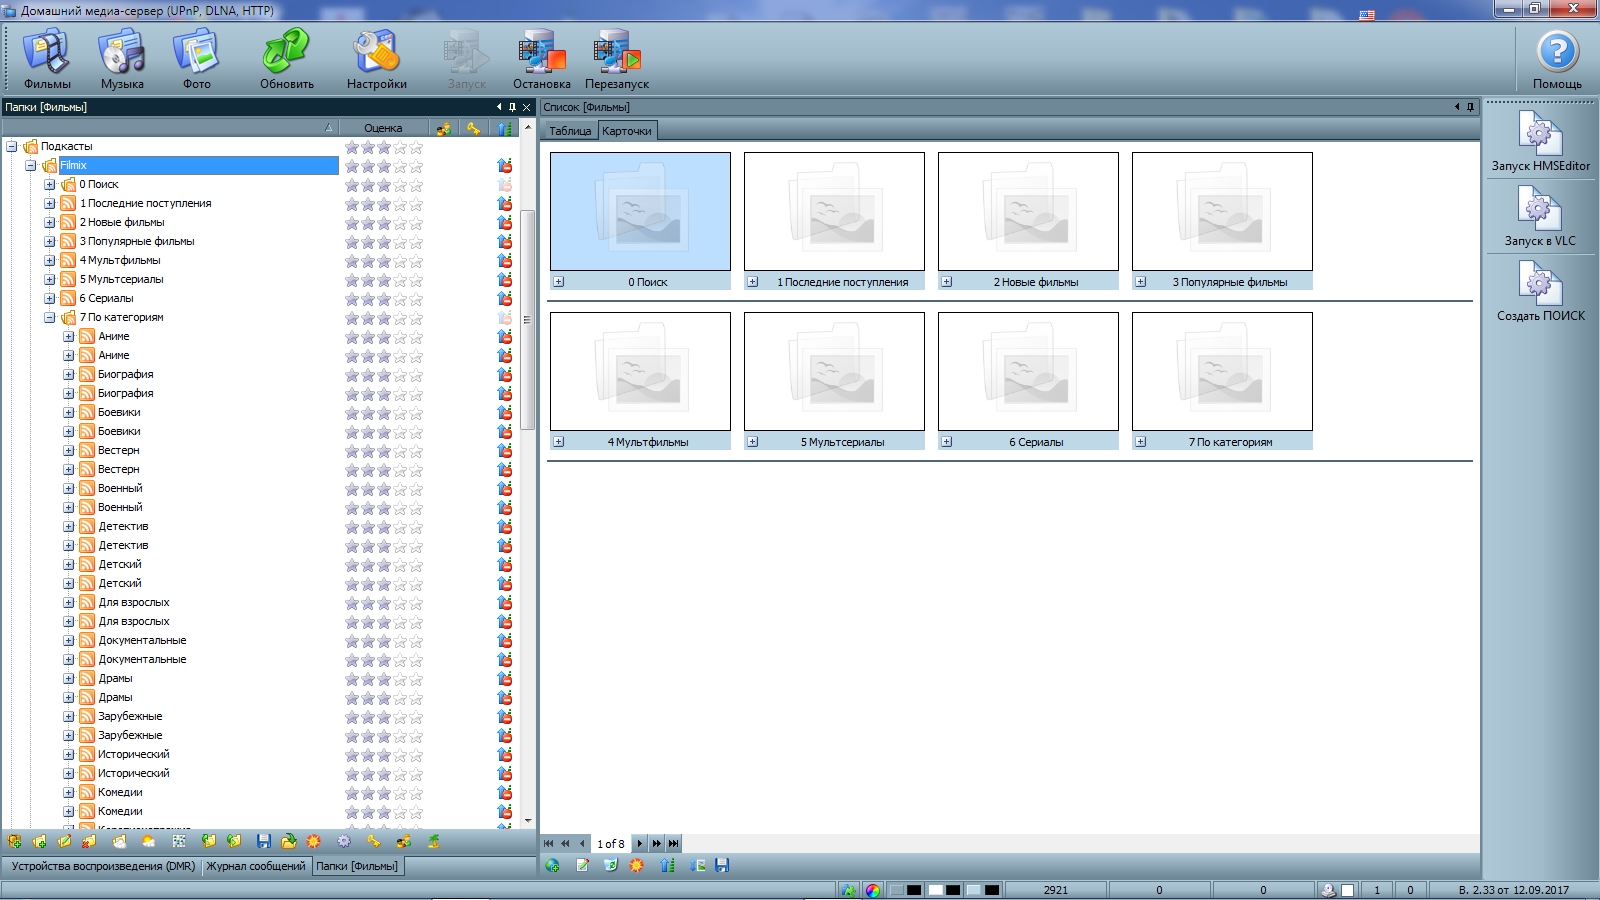Viewport: 1600px width, 900px height.
Task: Open Настройки settings
Action: pyautogui.click(x=376, y=58)
